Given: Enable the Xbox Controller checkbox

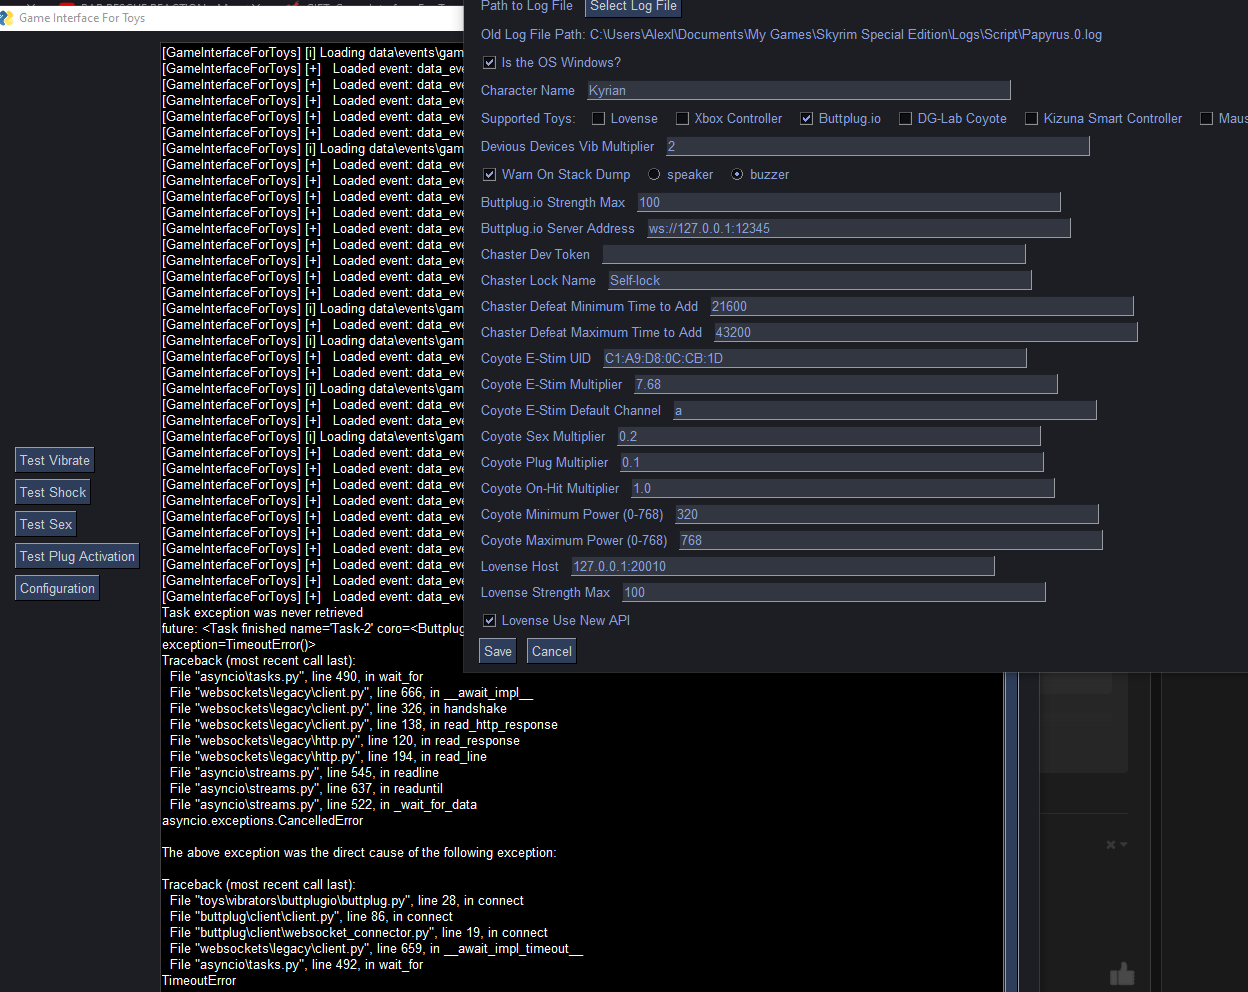Looking at the screenshot, I should click(682, 118).
